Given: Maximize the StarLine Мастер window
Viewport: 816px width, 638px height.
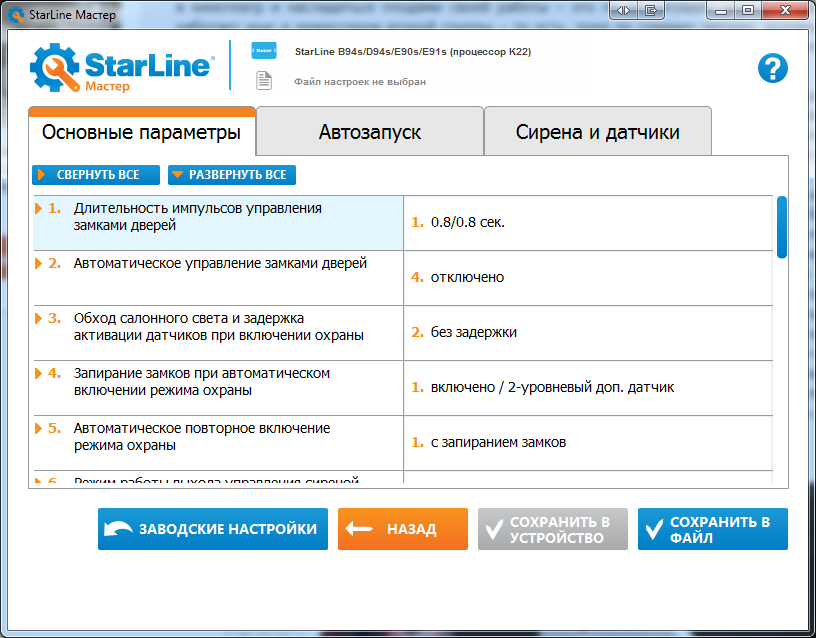Looking at the screenshot, I should 748,10.
